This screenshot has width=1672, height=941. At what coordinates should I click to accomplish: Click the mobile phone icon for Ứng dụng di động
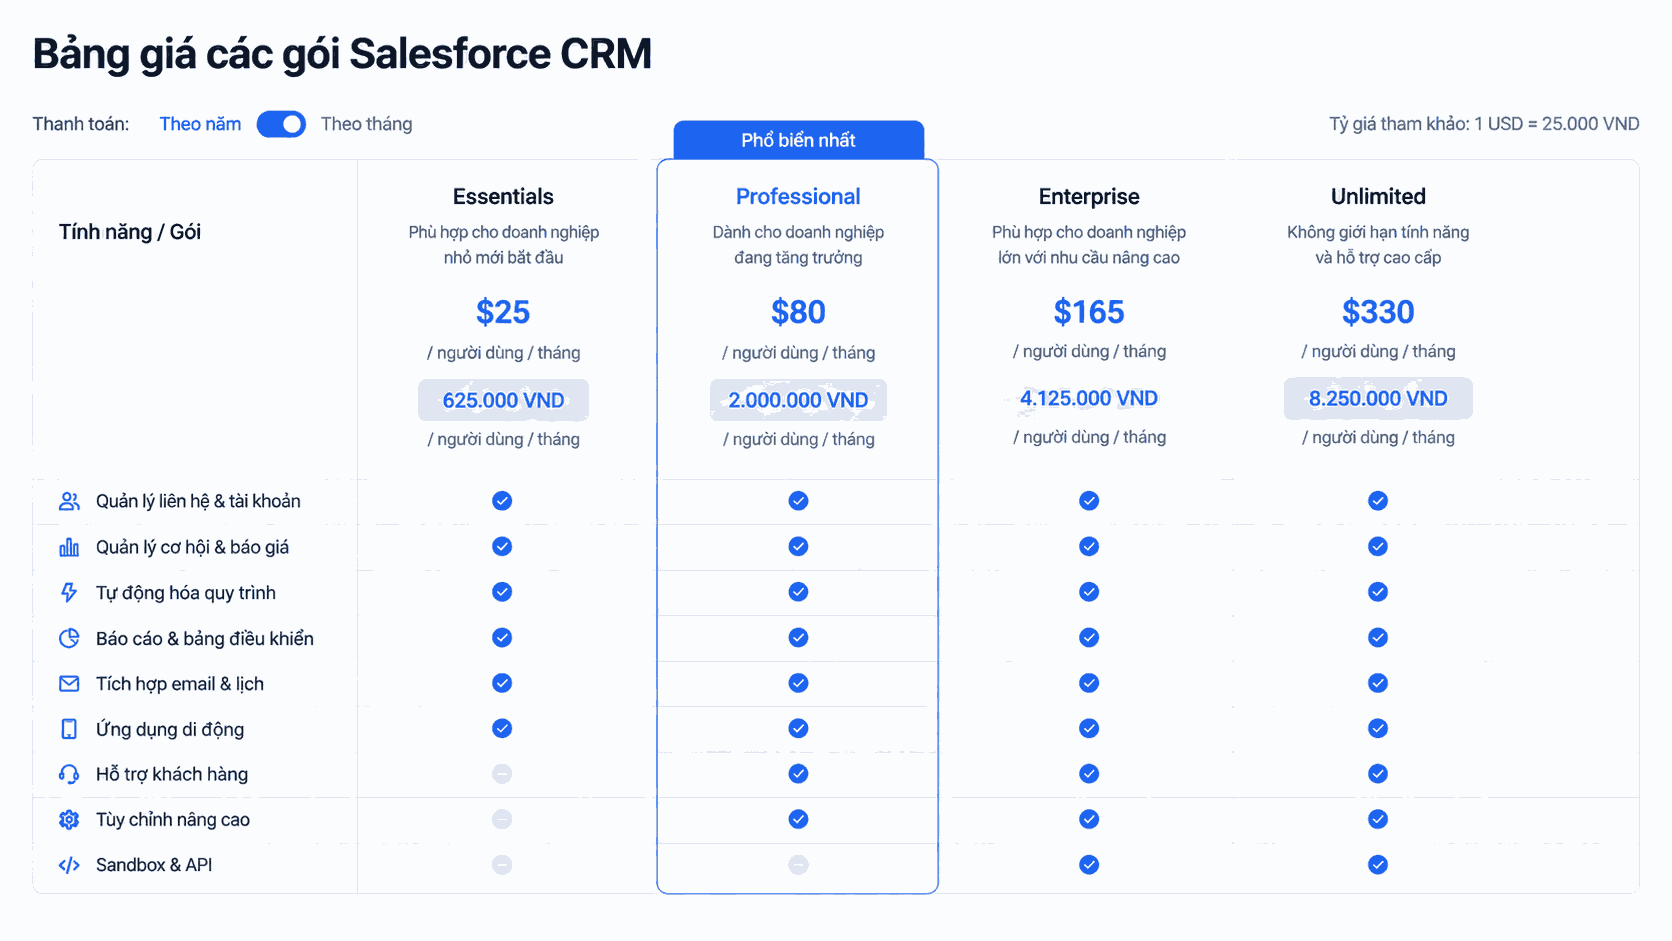(69, 729)
